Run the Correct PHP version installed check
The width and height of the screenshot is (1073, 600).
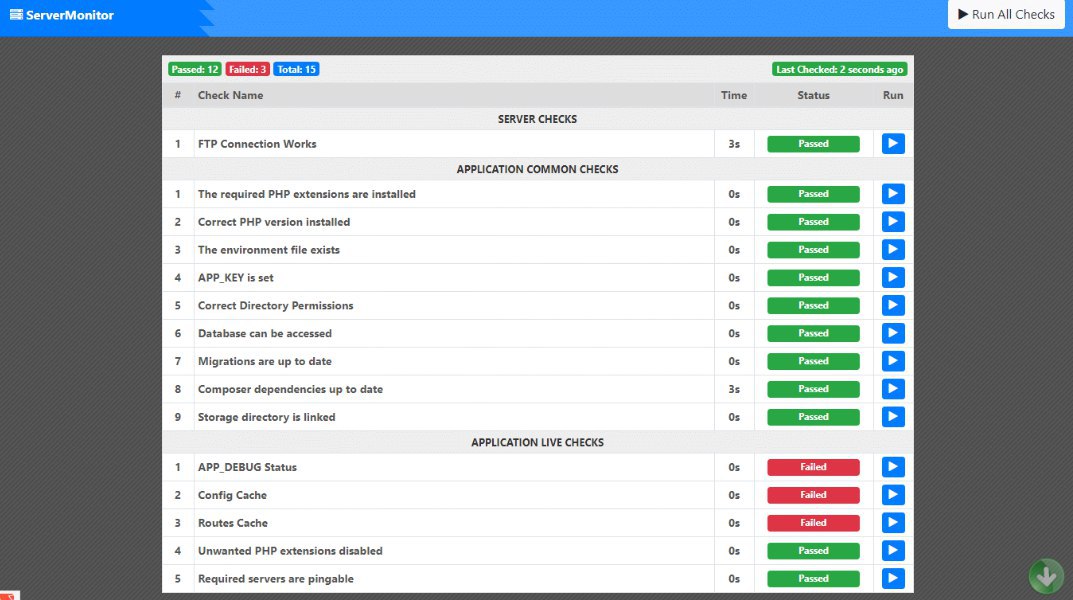(893, 222)
